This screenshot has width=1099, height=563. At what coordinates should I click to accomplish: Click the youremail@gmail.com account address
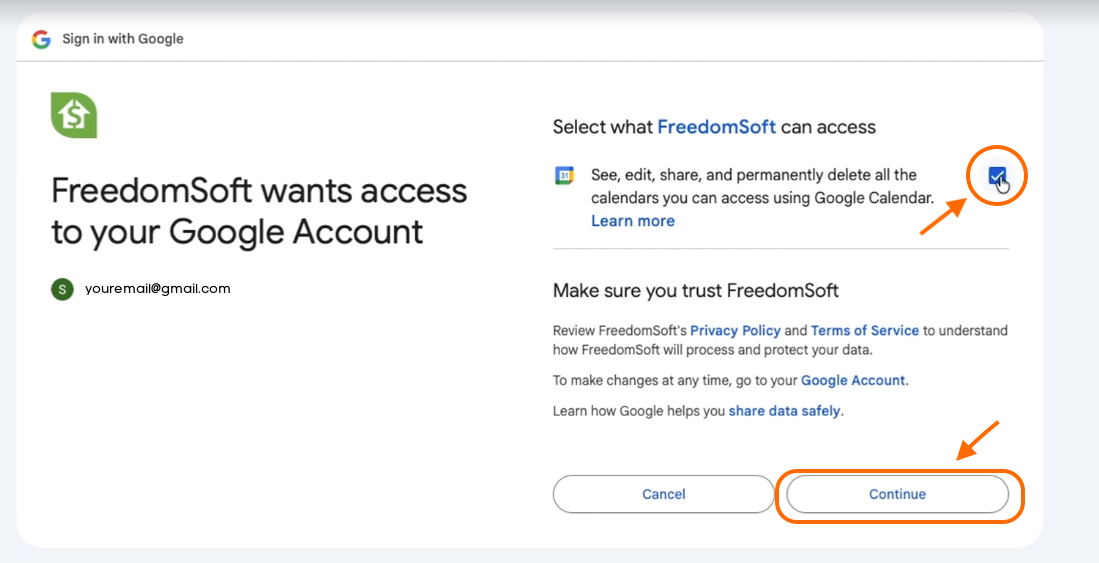pos(158,289)
